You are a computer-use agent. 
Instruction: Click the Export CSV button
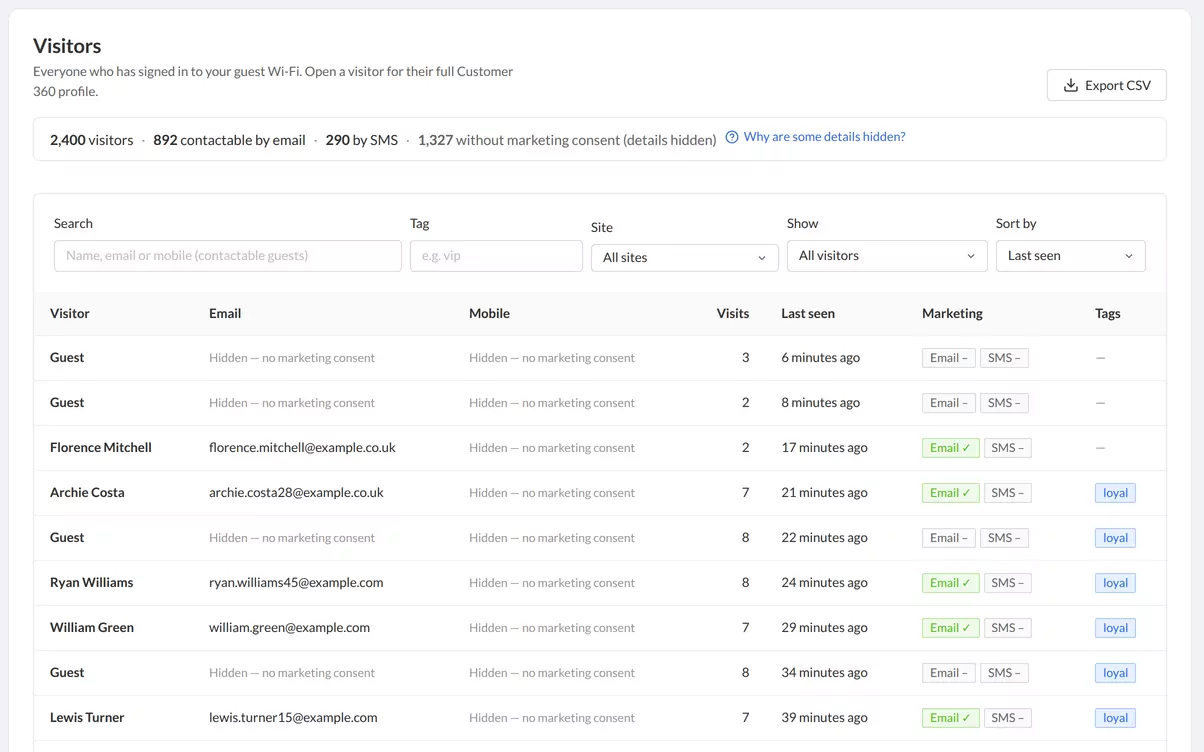click(x=1107, y=85)
